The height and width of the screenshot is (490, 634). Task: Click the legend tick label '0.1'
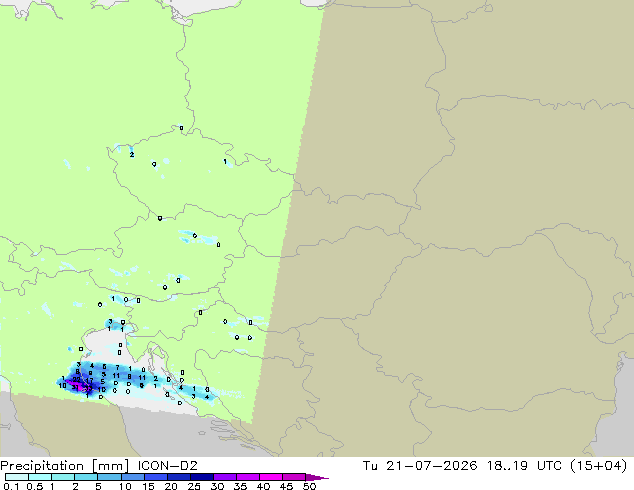point(11,486)
